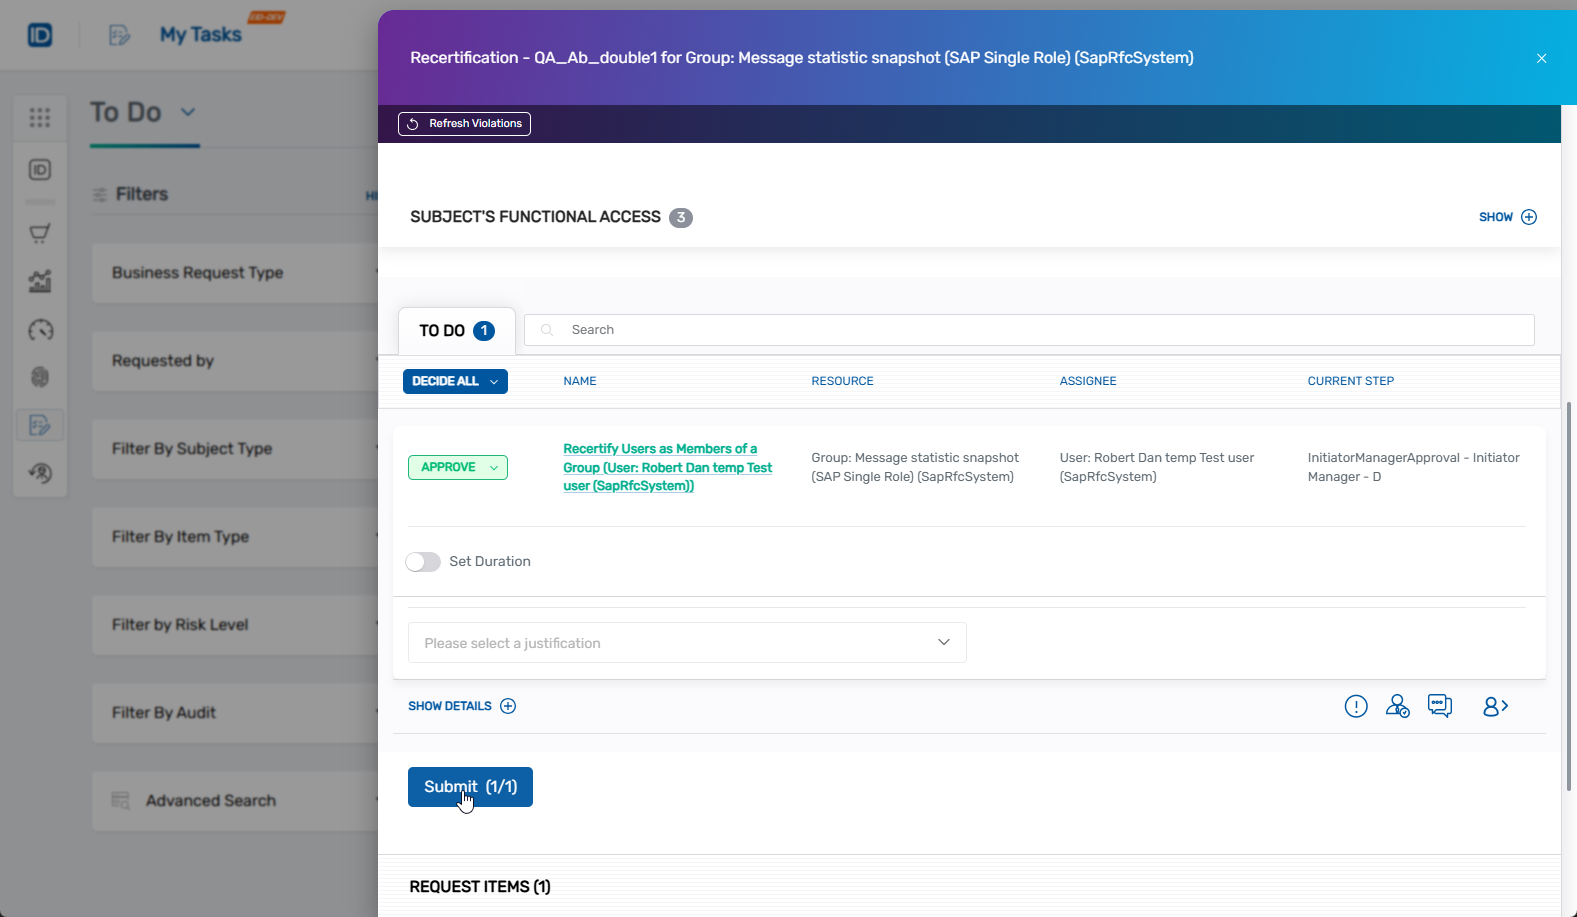Open the DECIDE ALL dropdown

[455, 381]
